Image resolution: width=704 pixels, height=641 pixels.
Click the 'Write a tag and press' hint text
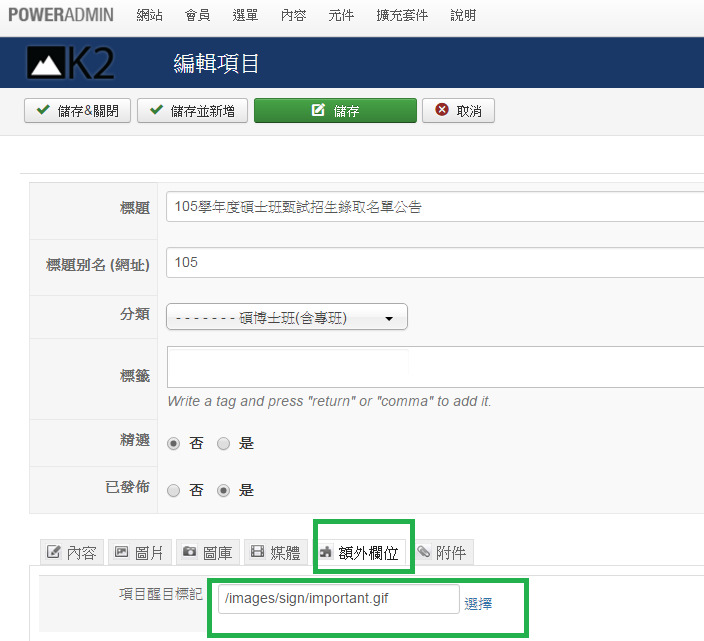pos(329,401)
